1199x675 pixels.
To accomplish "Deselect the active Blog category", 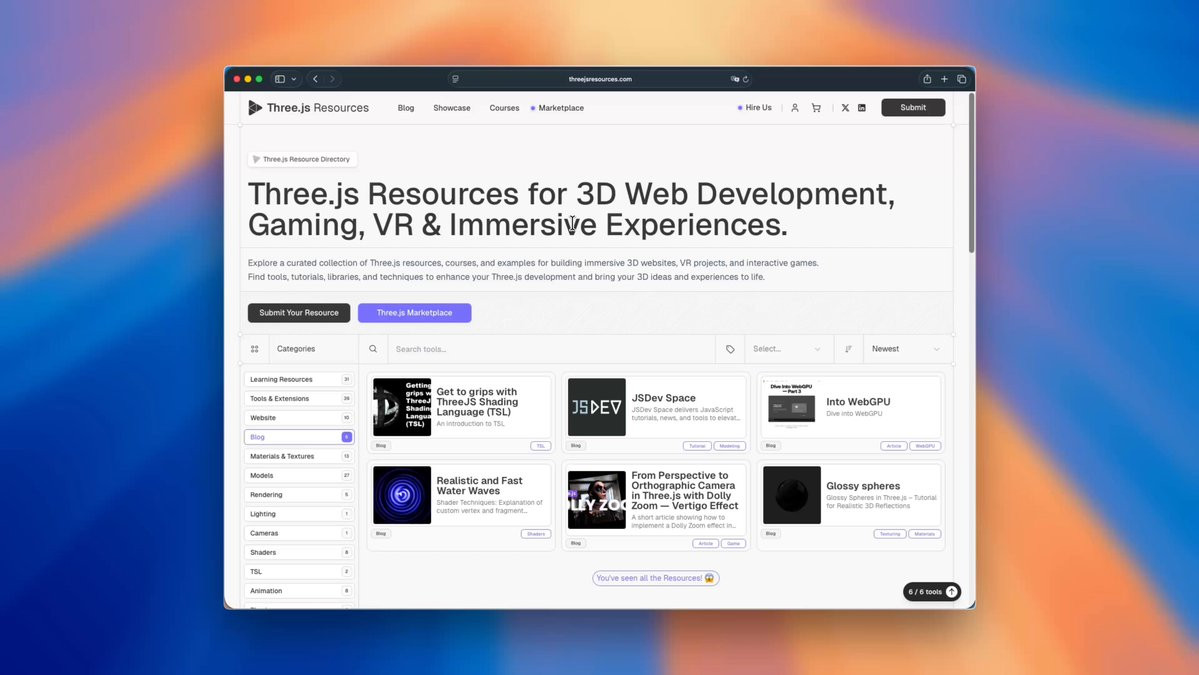I will (299, 436).
